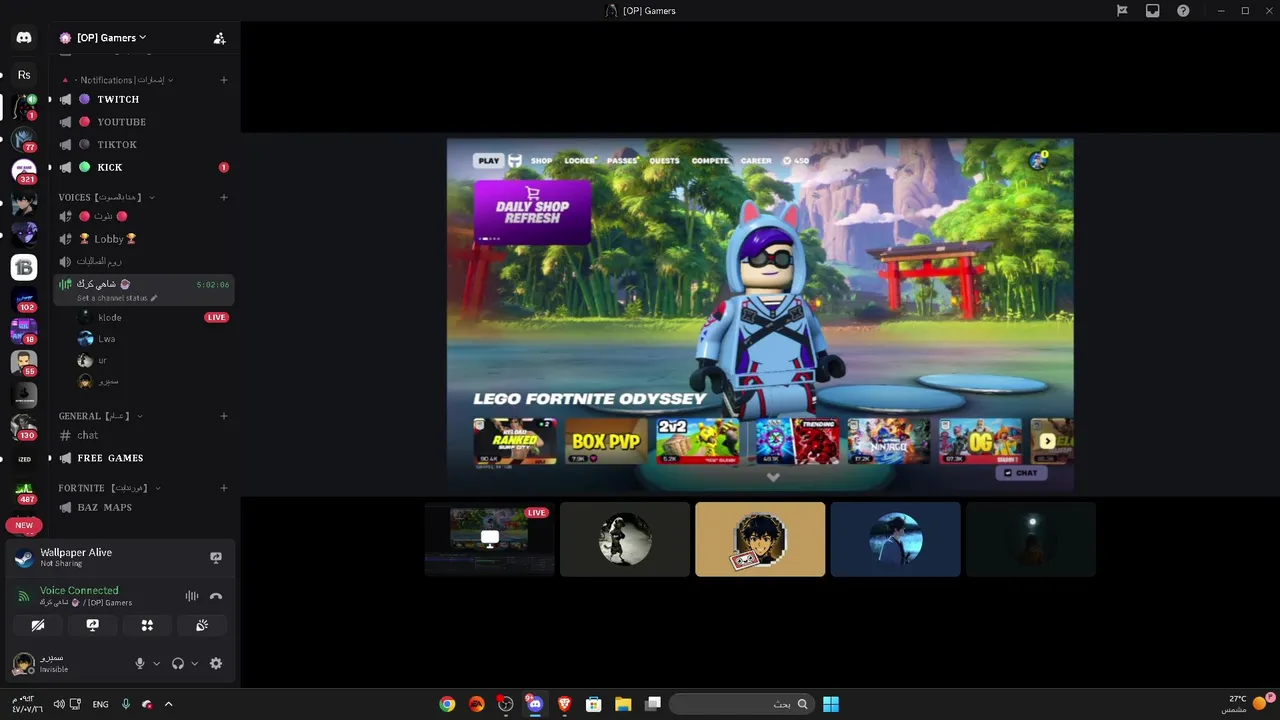
Task: Click the invite people icon beside server name
Action: [219, 38]
